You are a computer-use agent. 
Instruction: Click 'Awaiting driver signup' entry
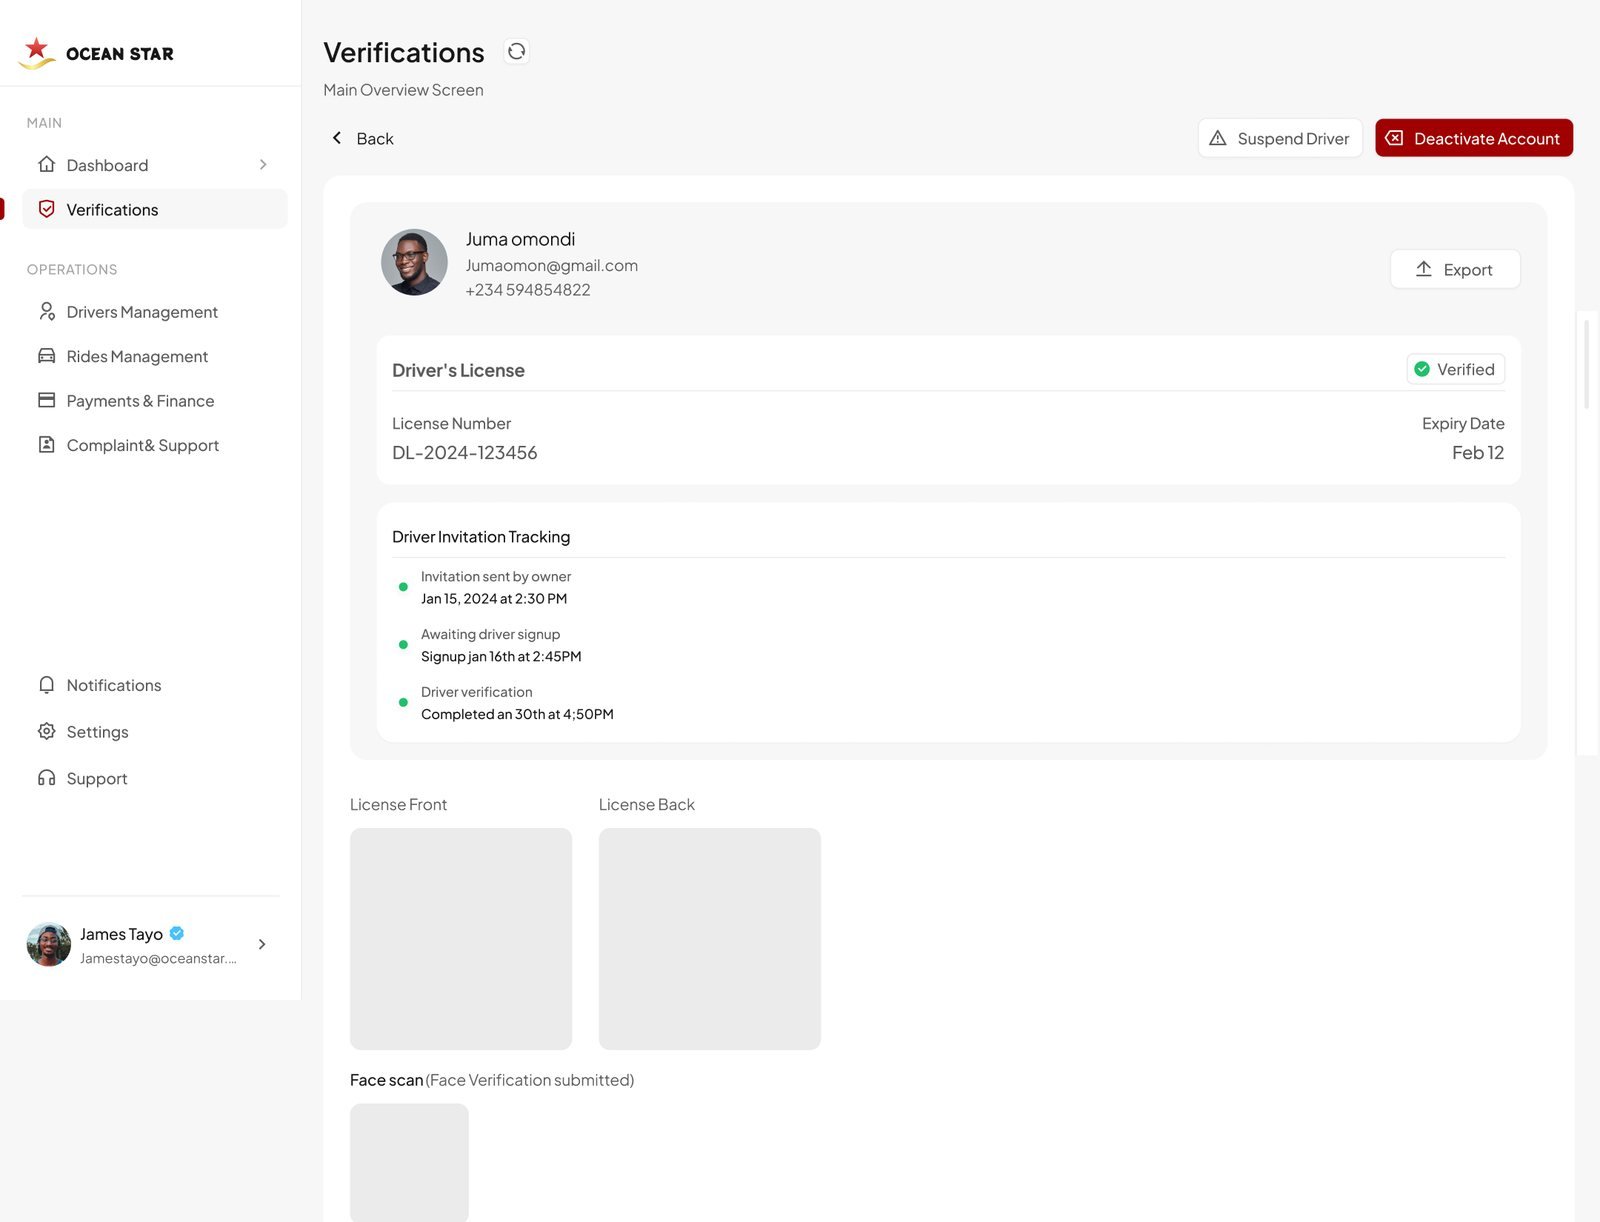click(x=490, y=634)
